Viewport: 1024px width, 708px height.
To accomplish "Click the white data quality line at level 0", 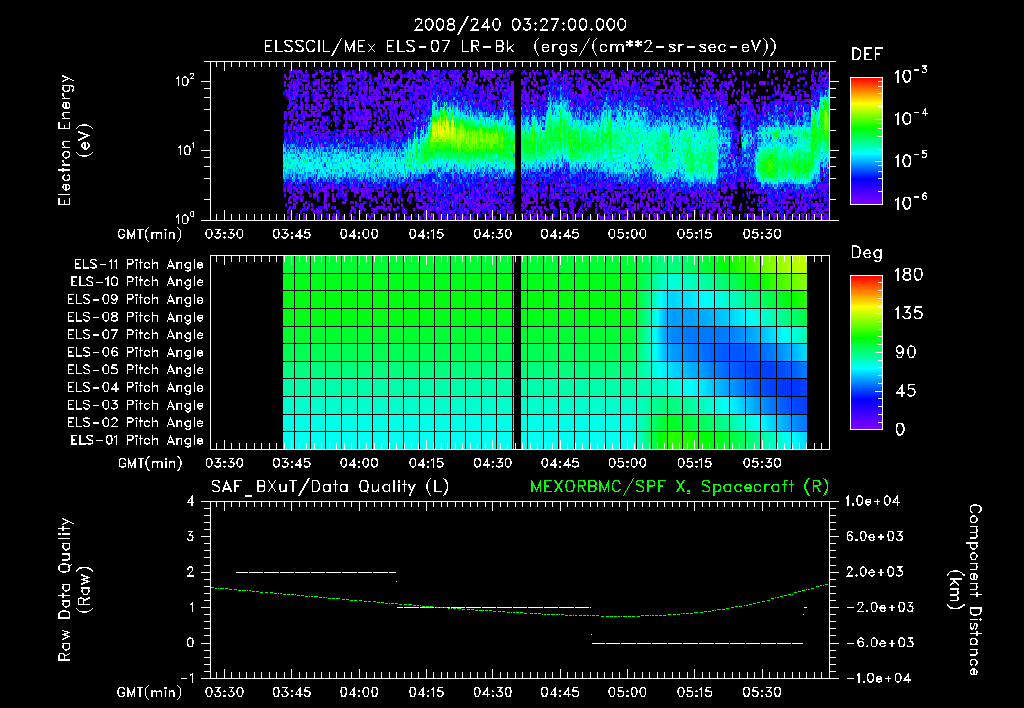I will [x=697, y=643].
